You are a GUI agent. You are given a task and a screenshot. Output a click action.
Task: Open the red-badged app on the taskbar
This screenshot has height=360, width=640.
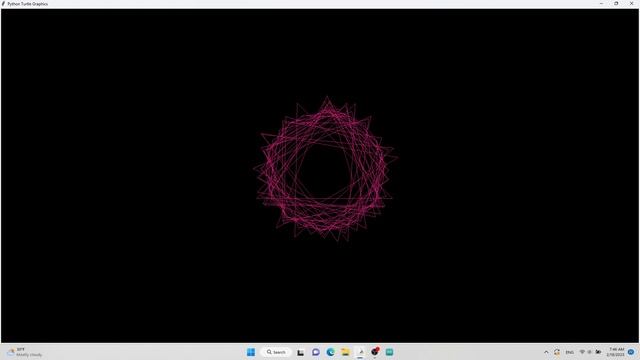tap(375, 351)
